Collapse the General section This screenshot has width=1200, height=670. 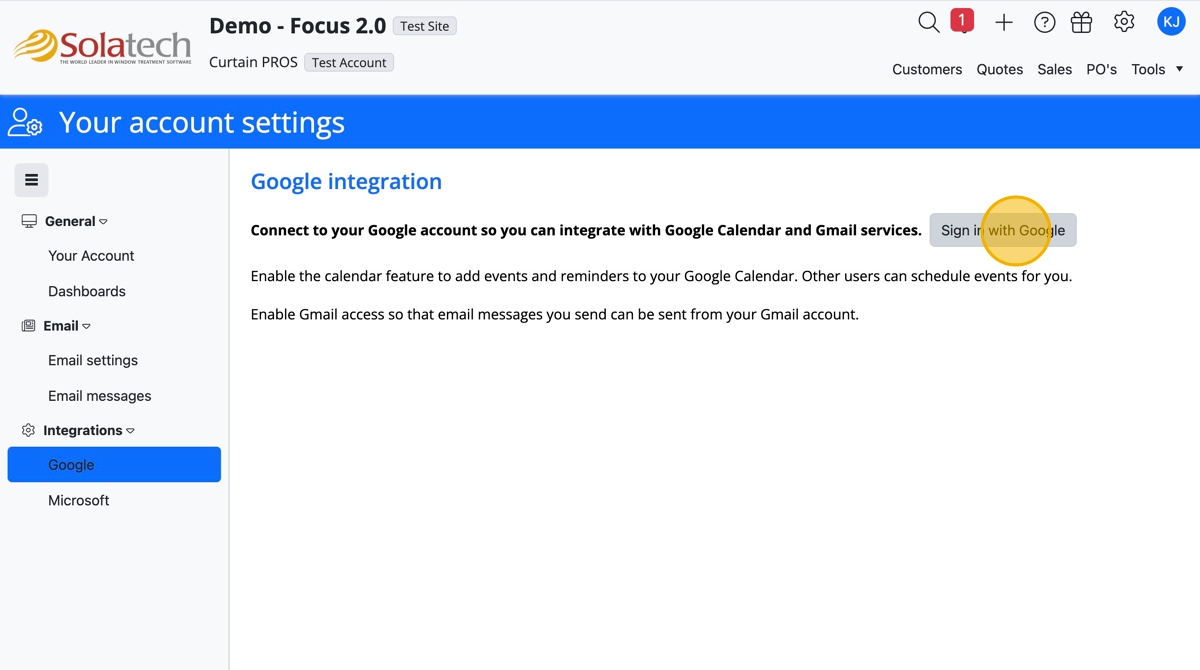75,221
